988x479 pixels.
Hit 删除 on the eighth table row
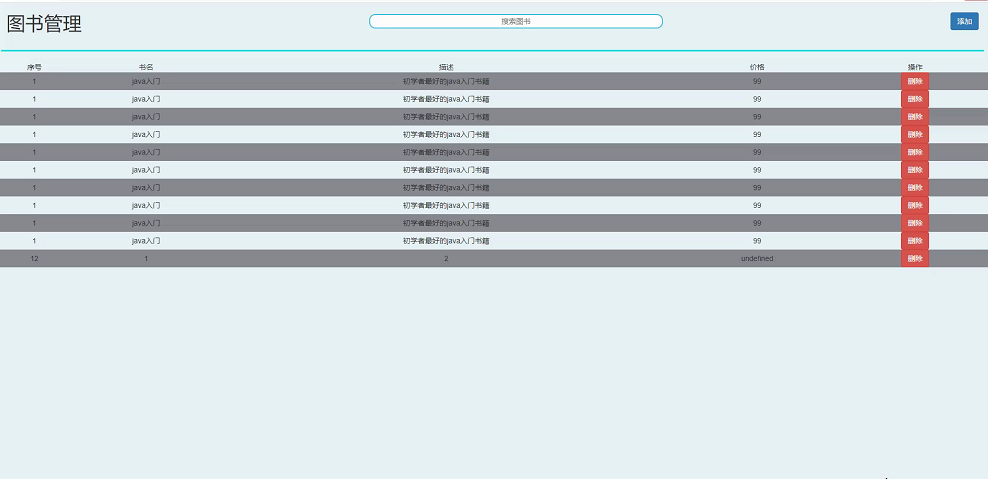pyautogui.click(x=914, y=205)
